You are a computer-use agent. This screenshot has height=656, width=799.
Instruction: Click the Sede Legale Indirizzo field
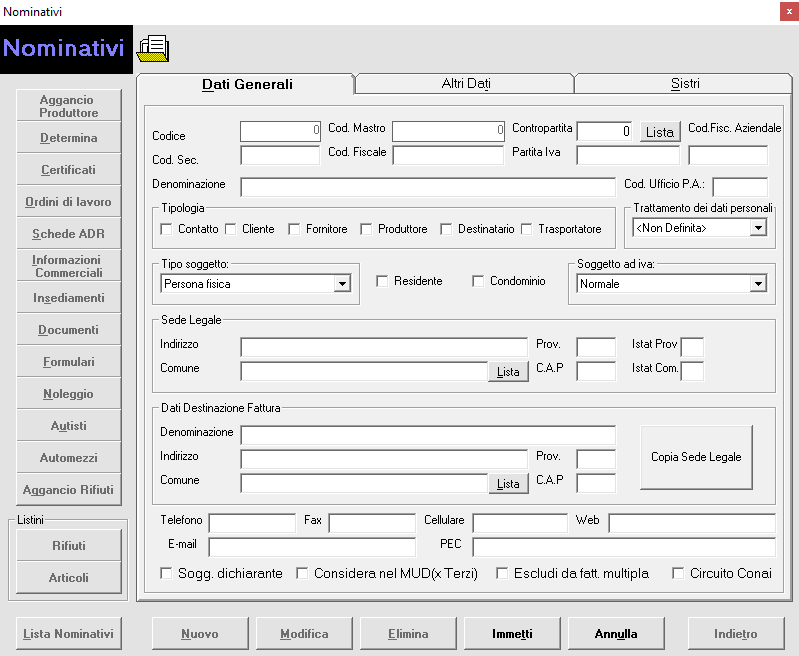(x=384, y=347)
